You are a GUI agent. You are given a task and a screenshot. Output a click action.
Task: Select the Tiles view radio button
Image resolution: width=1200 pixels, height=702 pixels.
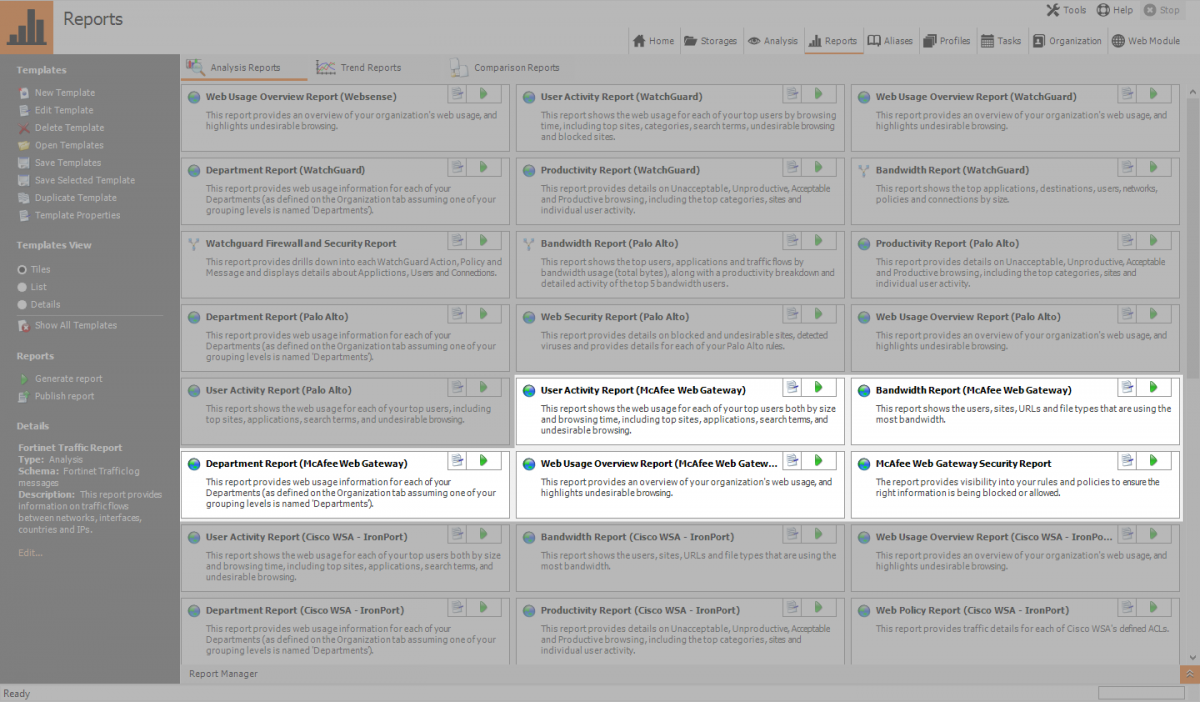click(x=22, y=270)
